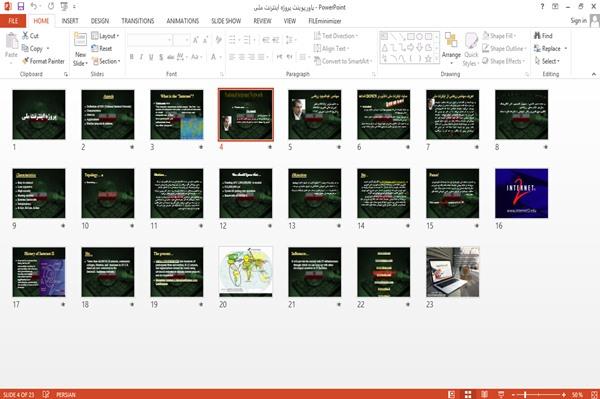Open the Layout dropdown

[105, 36]
